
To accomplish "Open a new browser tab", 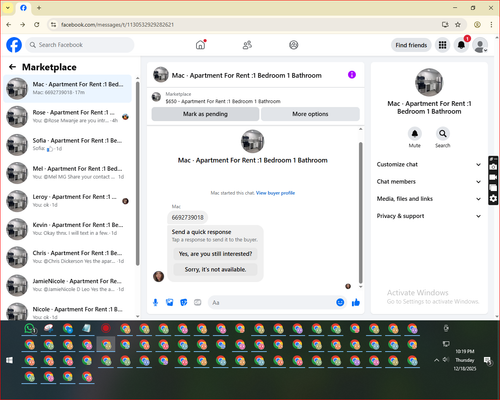I will 39,8.
